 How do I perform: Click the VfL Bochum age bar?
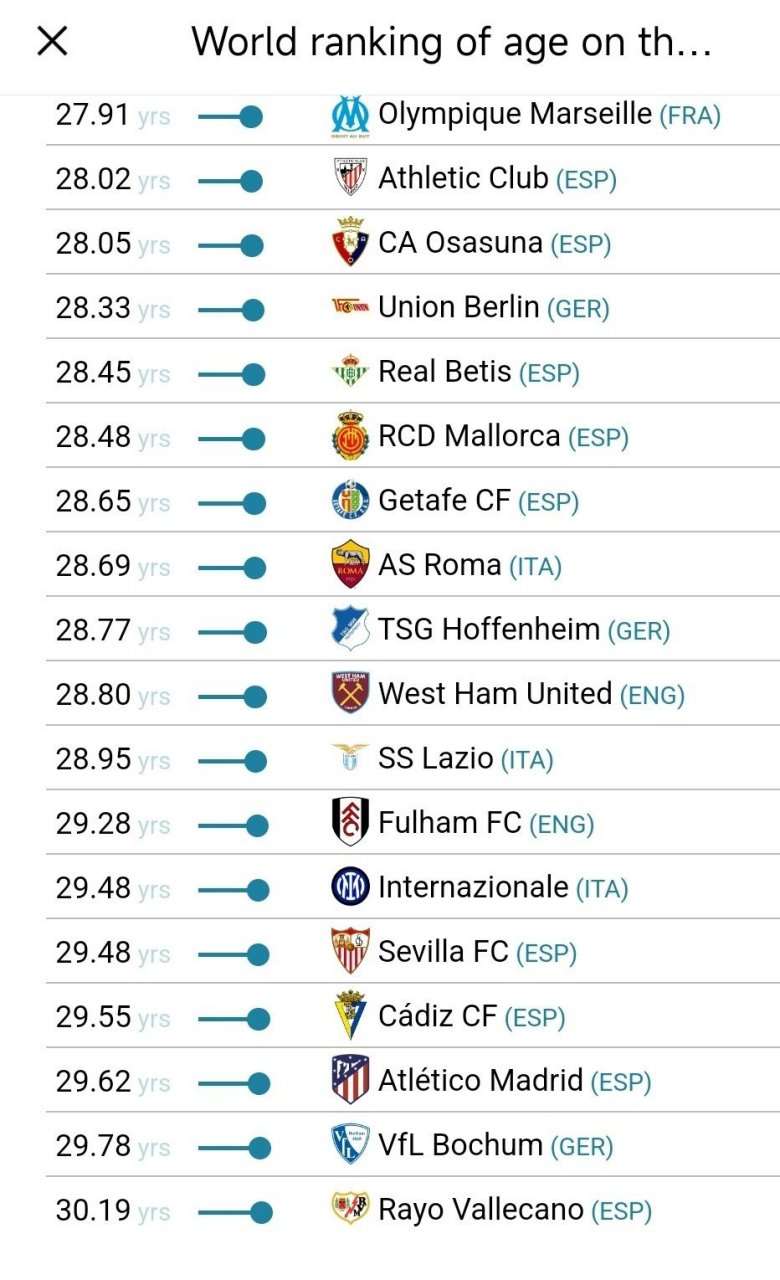point(234,1148)
